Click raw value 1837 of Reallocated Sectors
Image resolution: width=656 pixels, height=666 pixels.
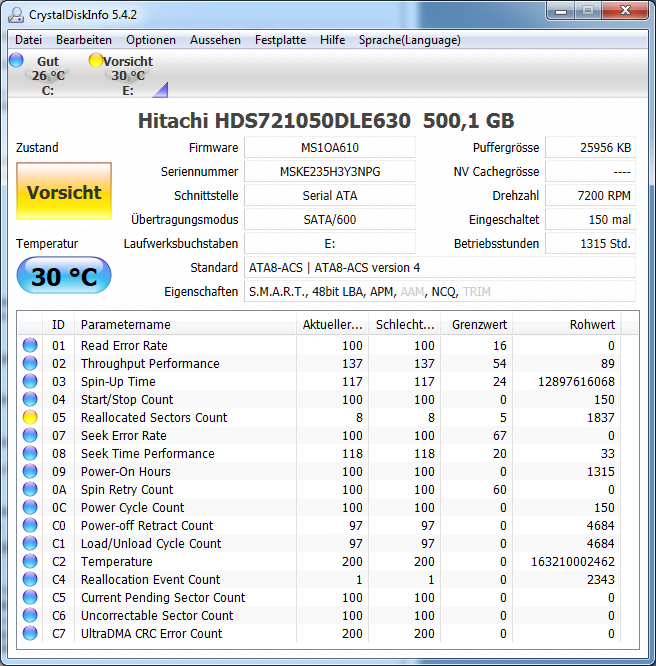(x=600, y=418)
